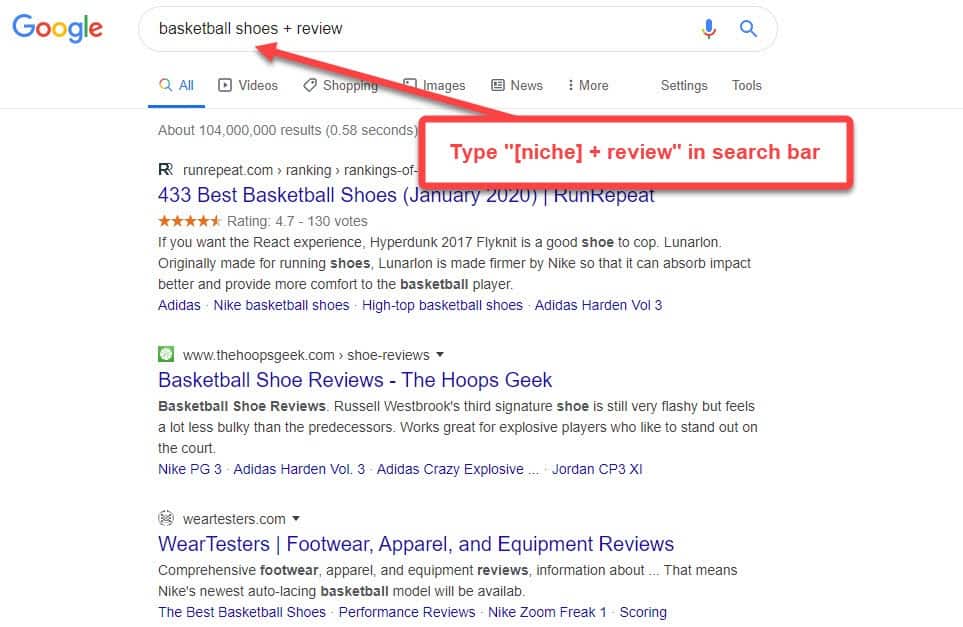Click the RunRepeat favicon icon
Screen dimensions: 963x627
click(166, 170)
